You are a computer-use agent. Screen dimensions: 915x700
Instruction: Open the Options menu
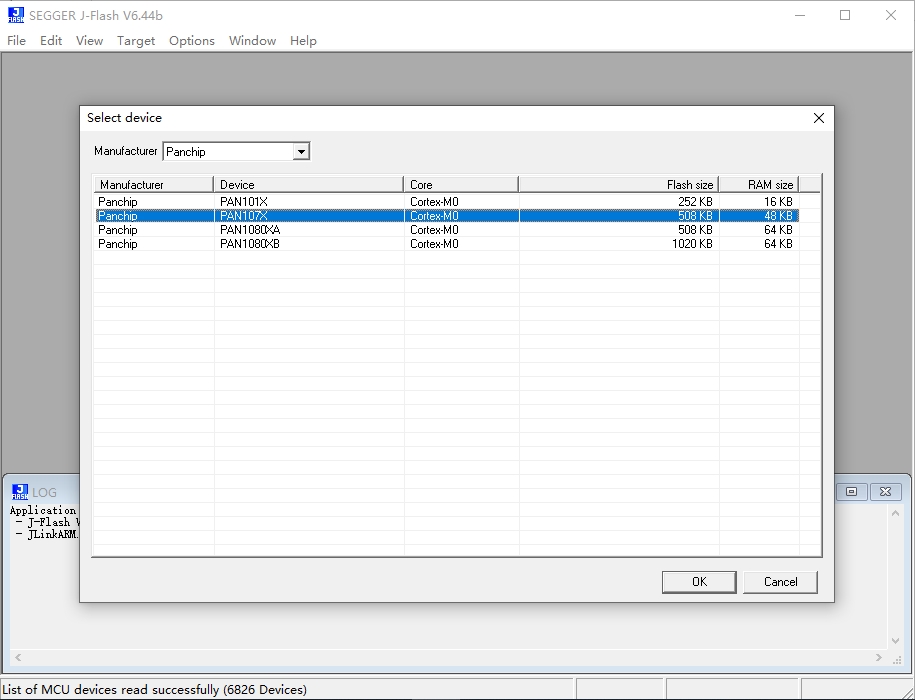click(x=192, y=41)
